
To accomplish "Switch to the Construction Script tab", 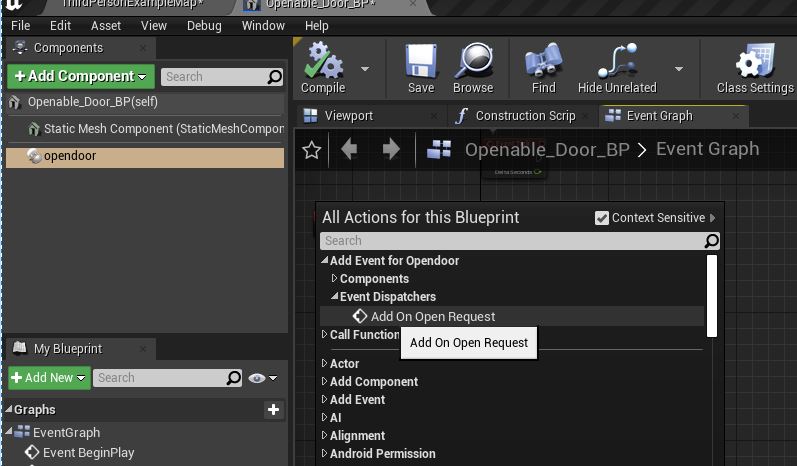I will point(523,116).
